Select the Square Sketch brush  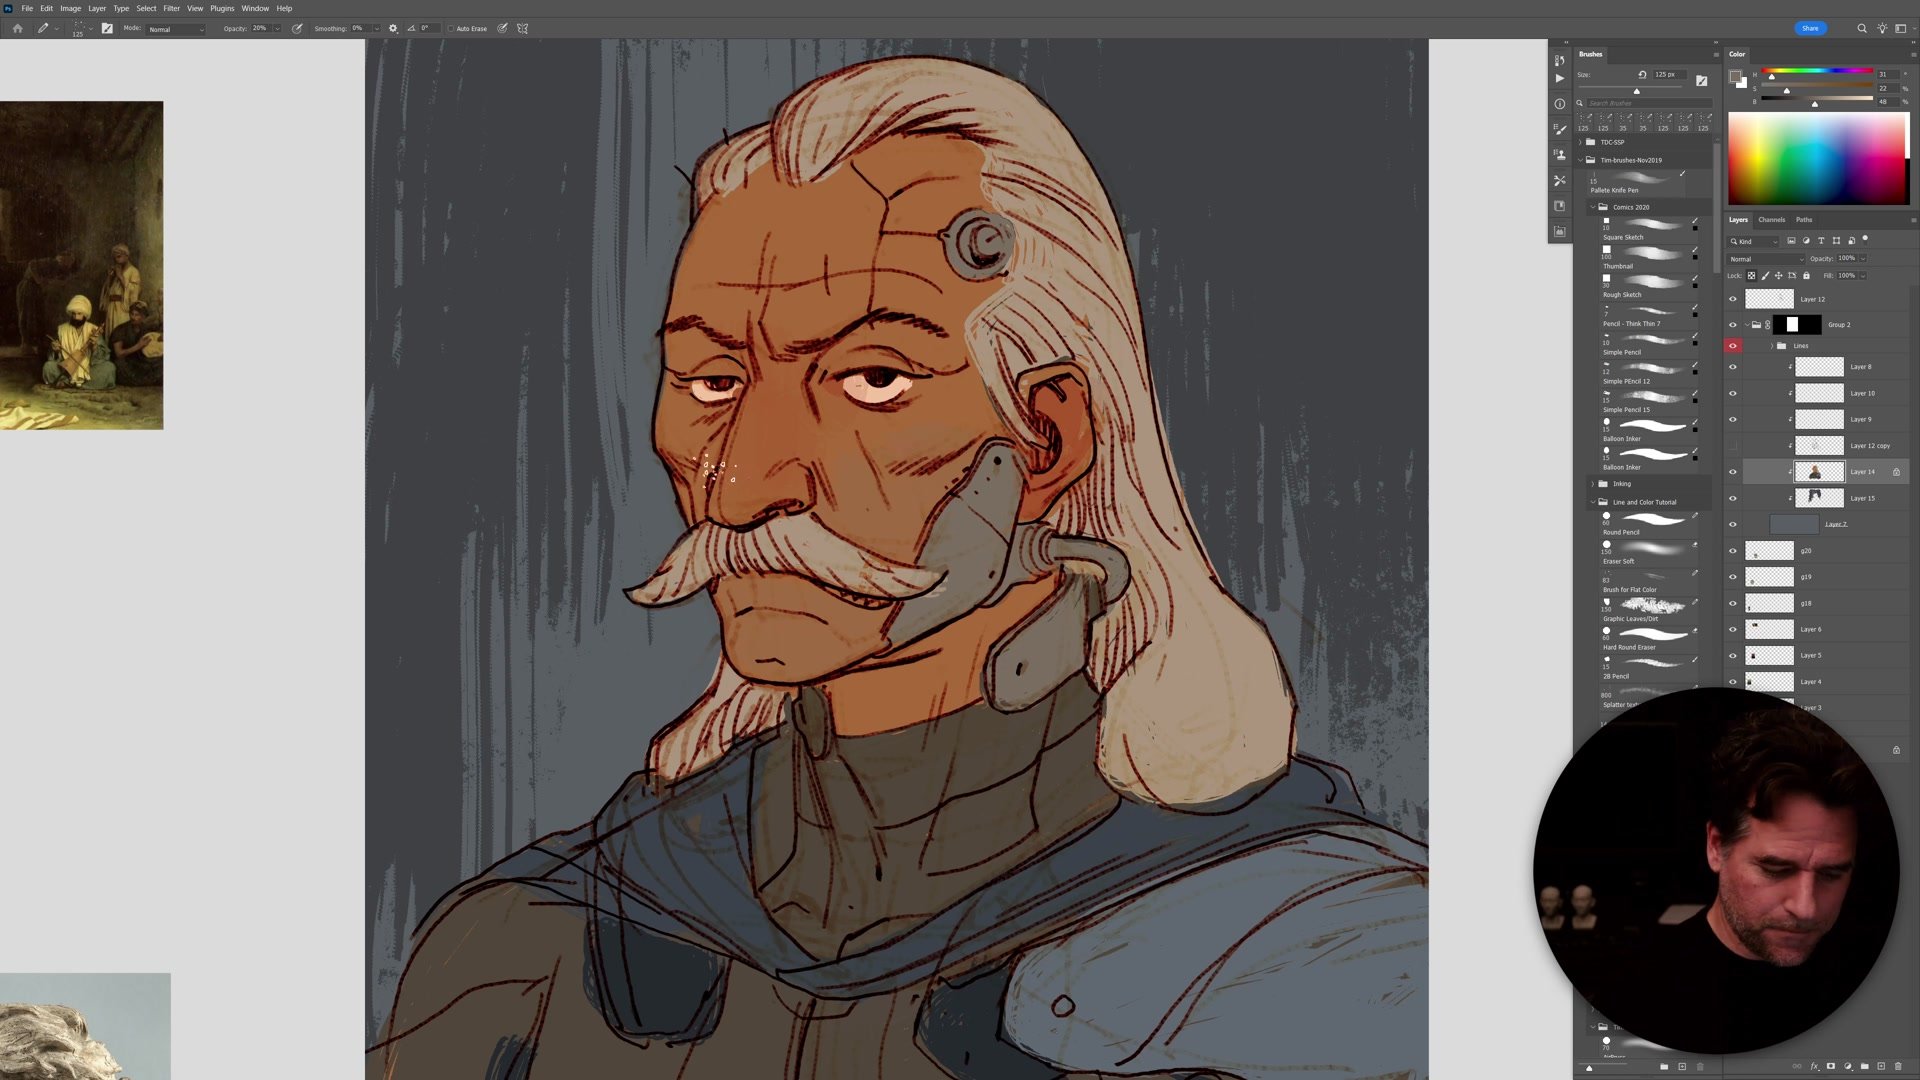pos(1647,229)
